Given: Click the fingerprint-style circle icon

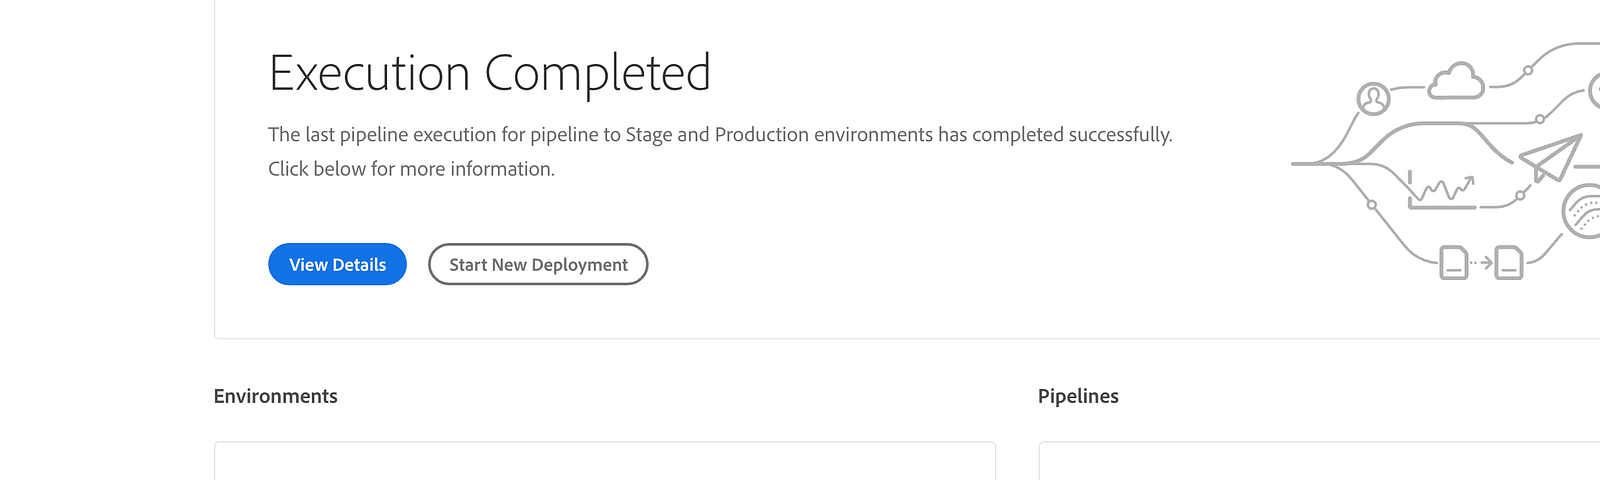Looking at the screenshot, I should [x=1582, y=211].
